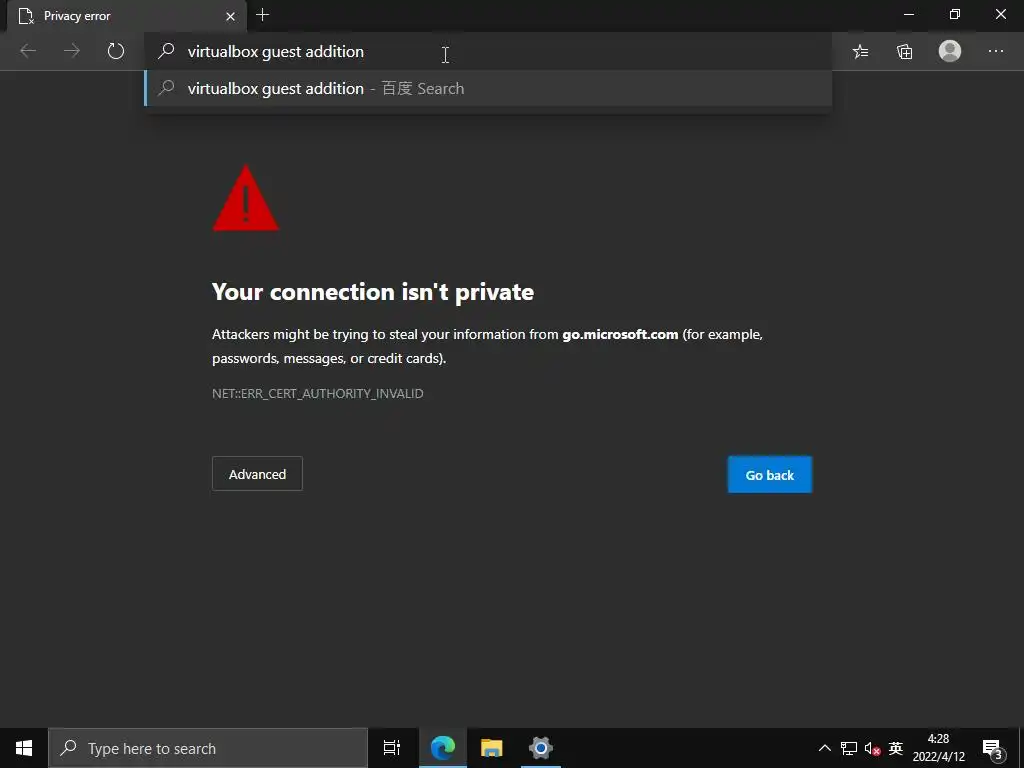1024x768 pixels.
Task: Click the Settings gear taskbar icon
Action: click(541, 748)
